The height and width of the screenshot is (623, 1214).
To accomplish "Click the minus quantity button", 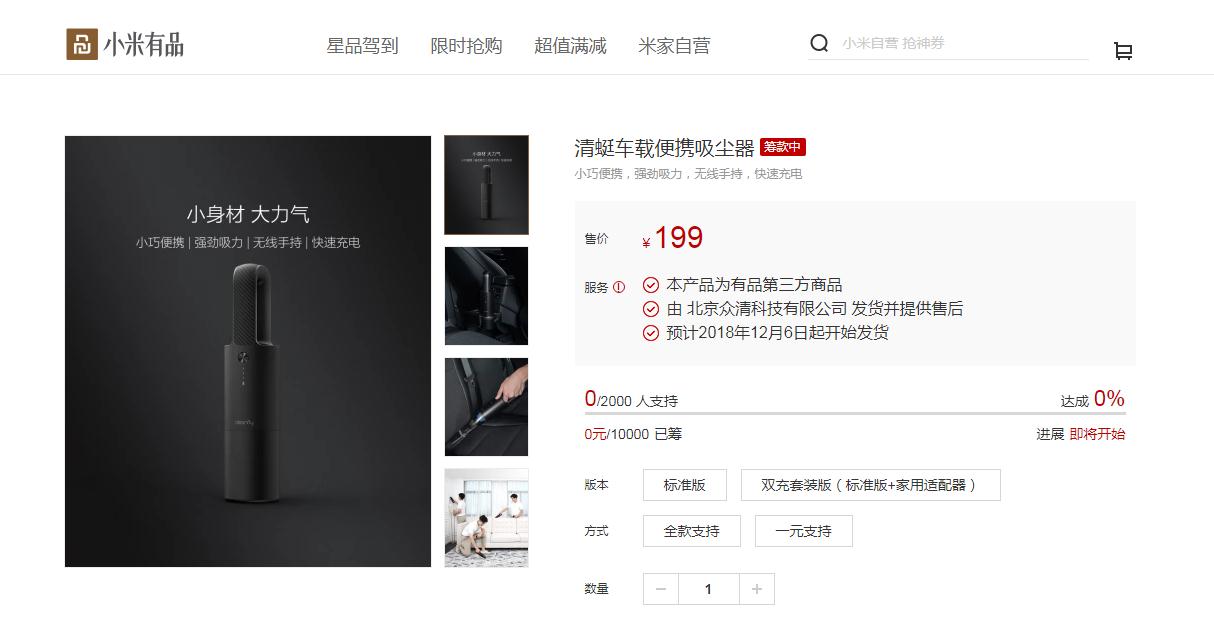I will 661,589.
